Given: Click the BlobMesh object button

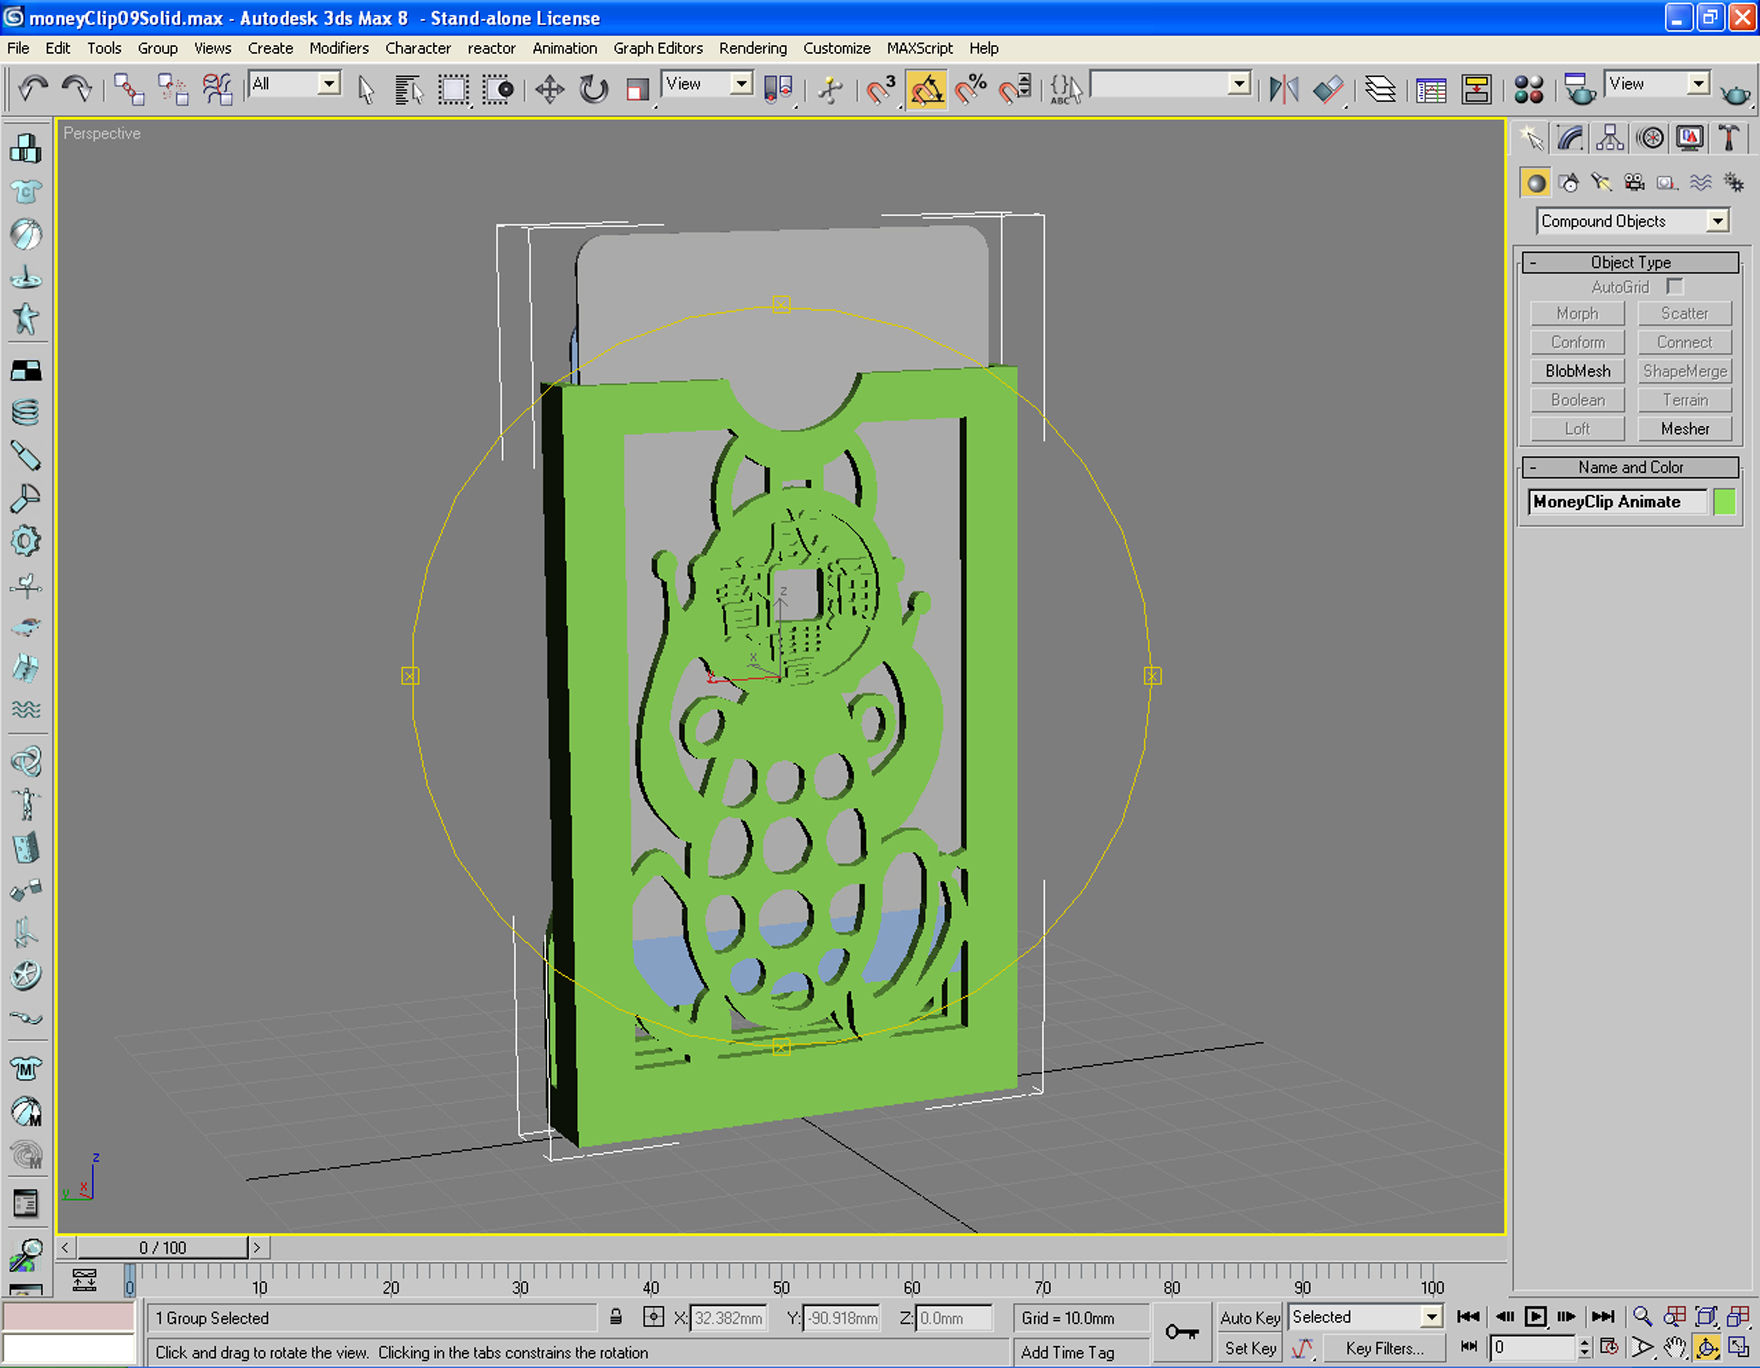Looking at the screenshot, I should point(1578,371).
